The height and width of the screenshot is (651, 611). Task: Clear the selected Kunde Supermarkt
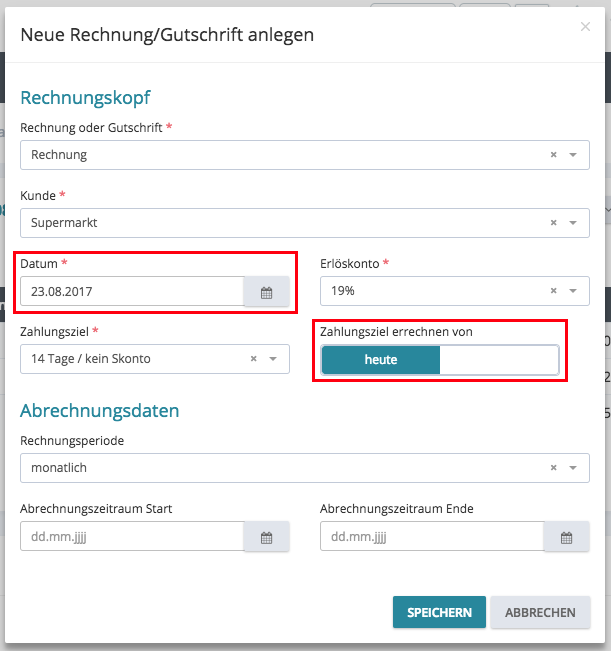[553, 223]
